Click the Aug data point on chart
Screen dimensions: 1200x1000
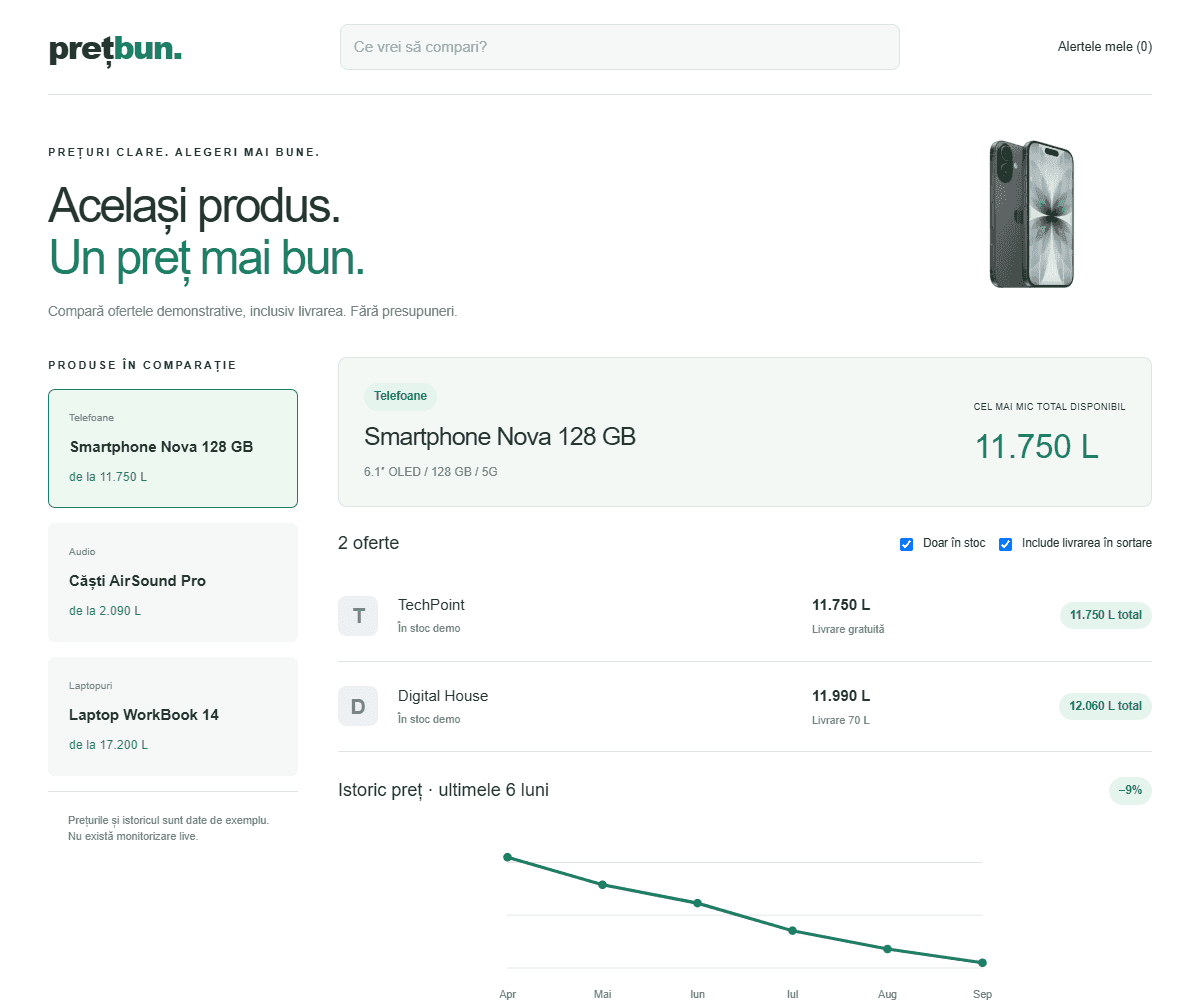887,949
